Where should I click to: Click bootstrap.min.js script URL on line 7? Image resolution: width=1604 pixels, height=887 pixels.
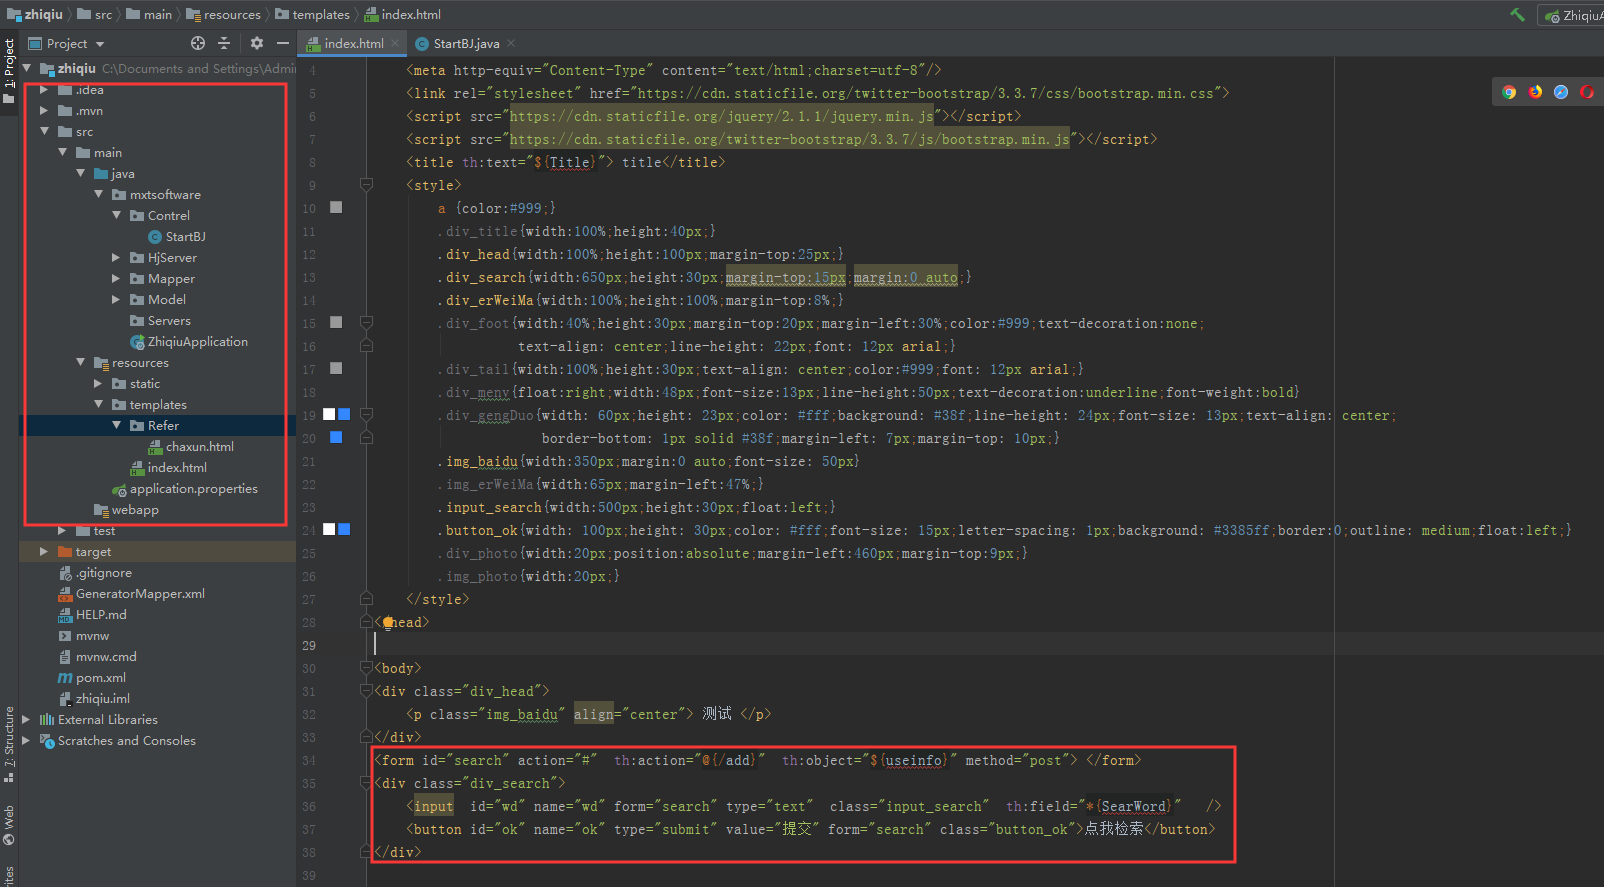pos(790,139)
